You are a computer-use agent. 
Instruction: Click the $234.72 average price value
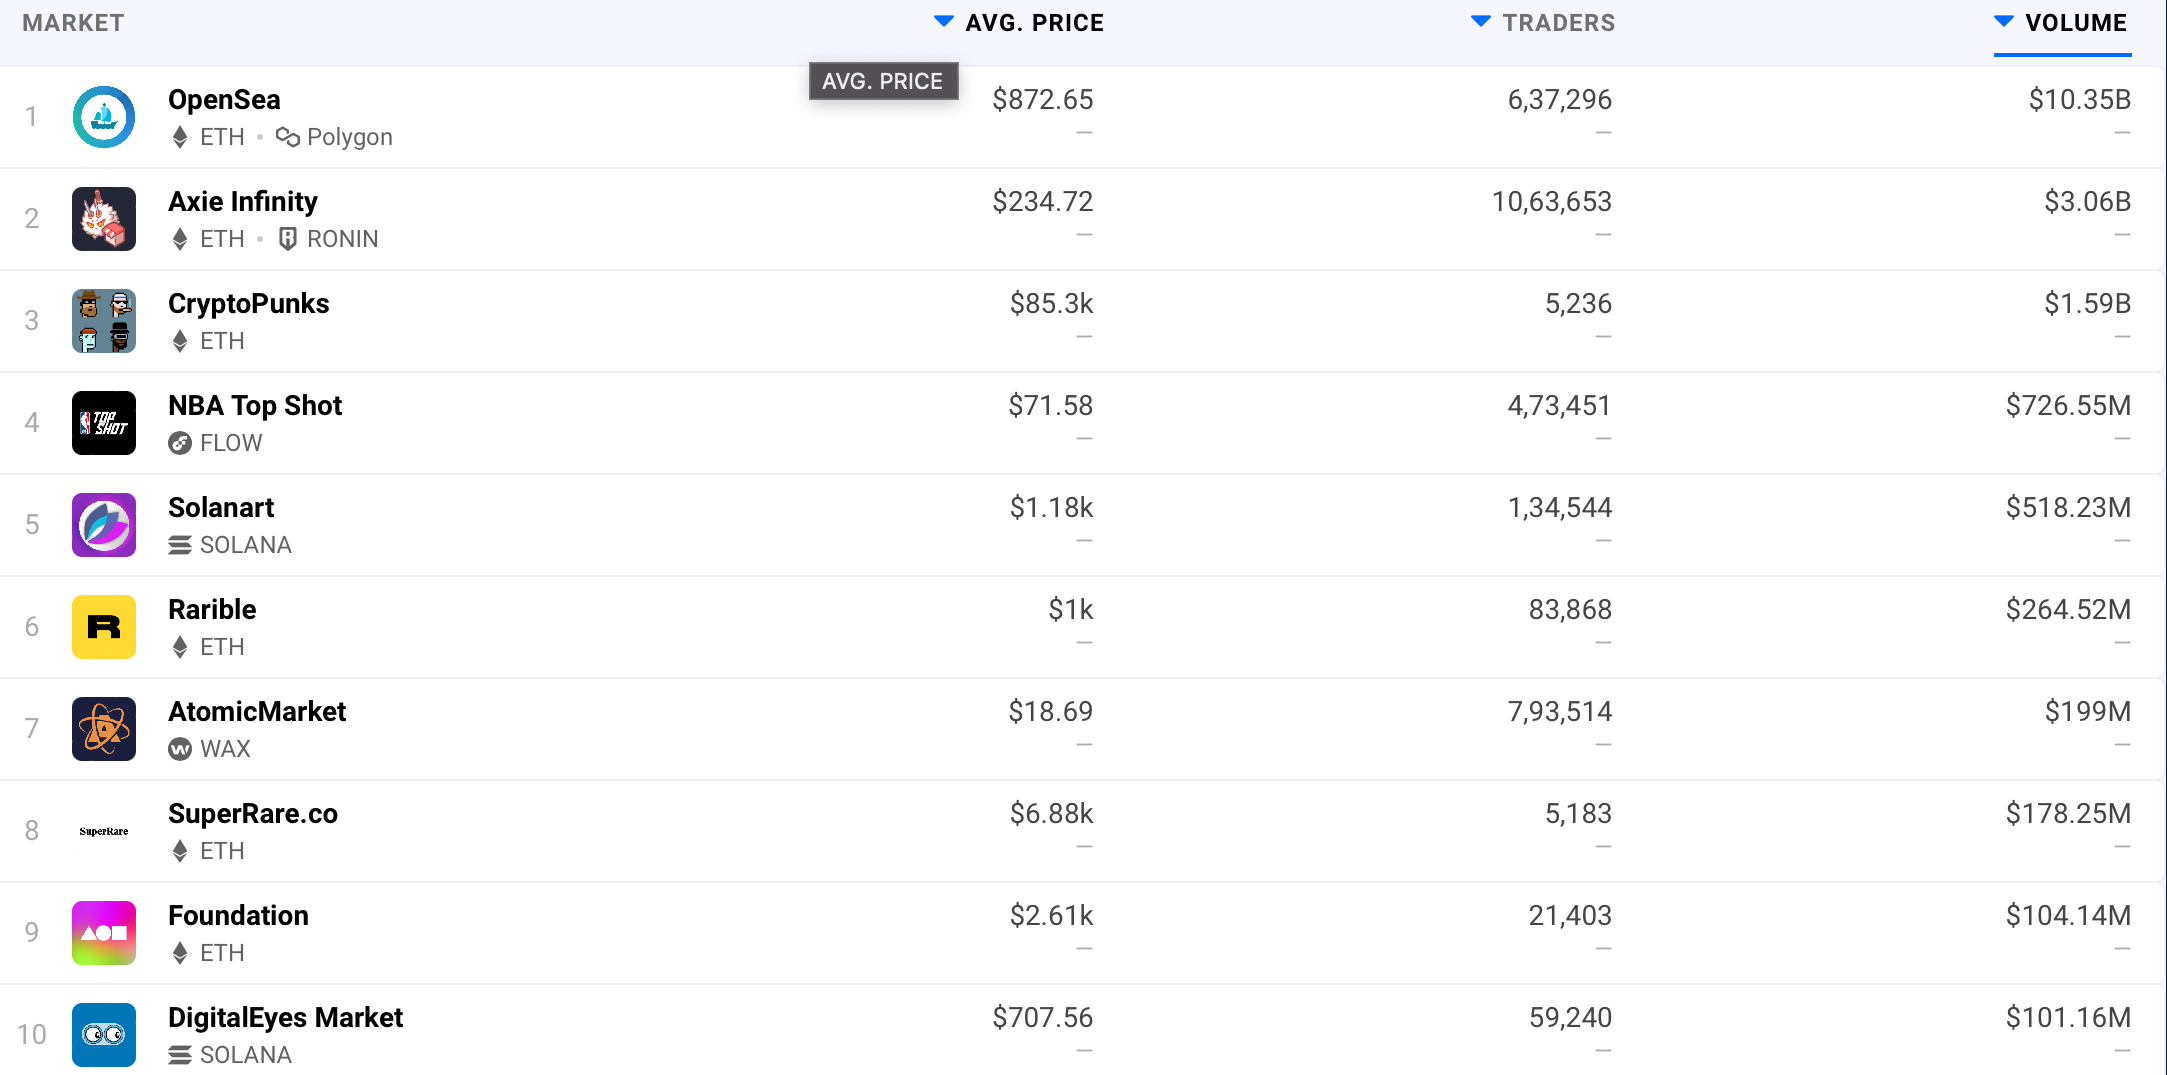pos(1043,202)
